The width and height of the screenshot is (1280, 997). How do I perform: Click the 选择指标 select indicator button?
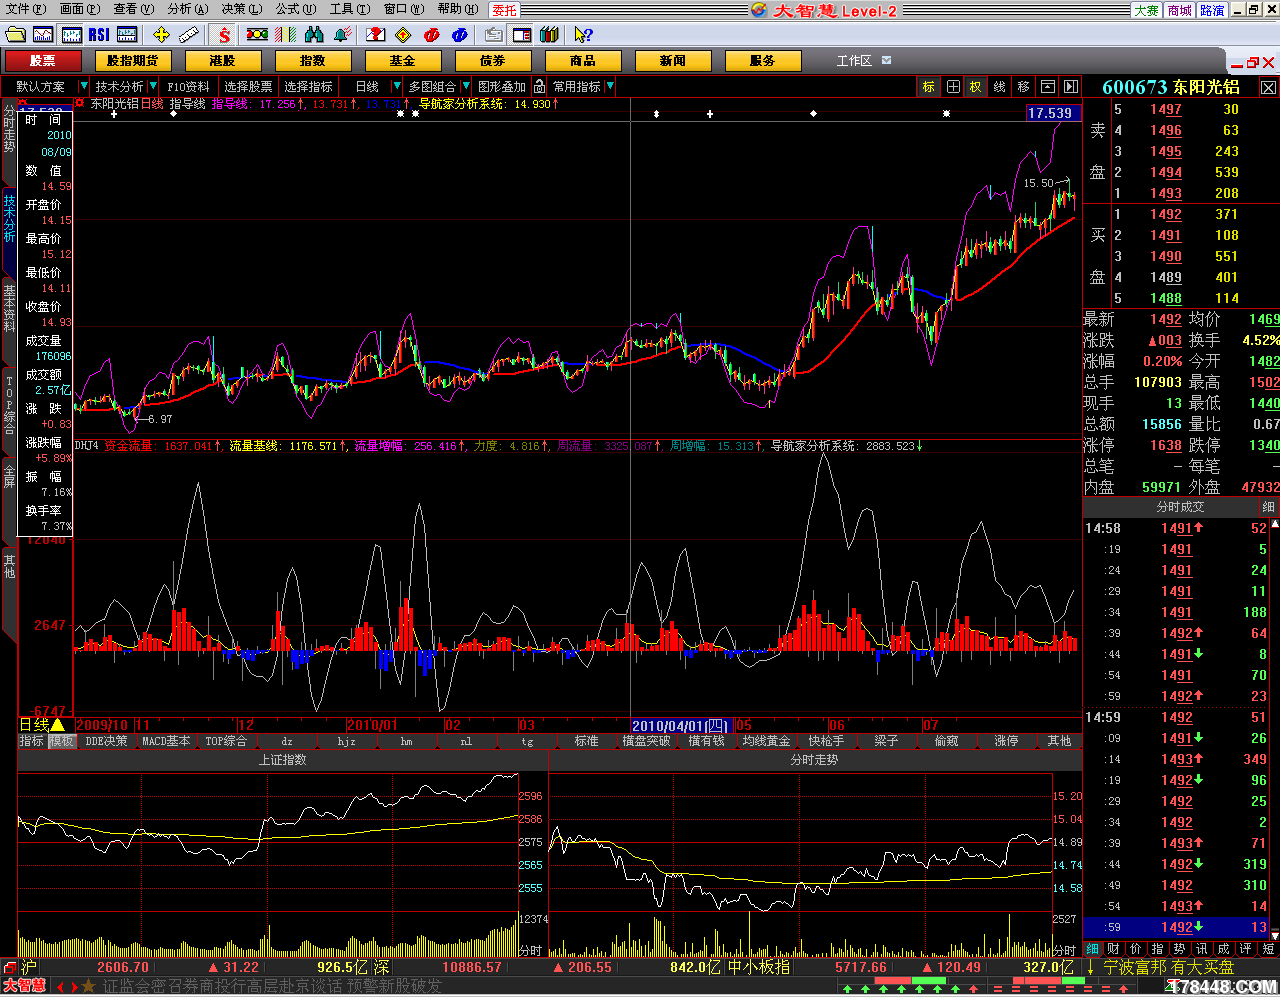tap(308, 87)
